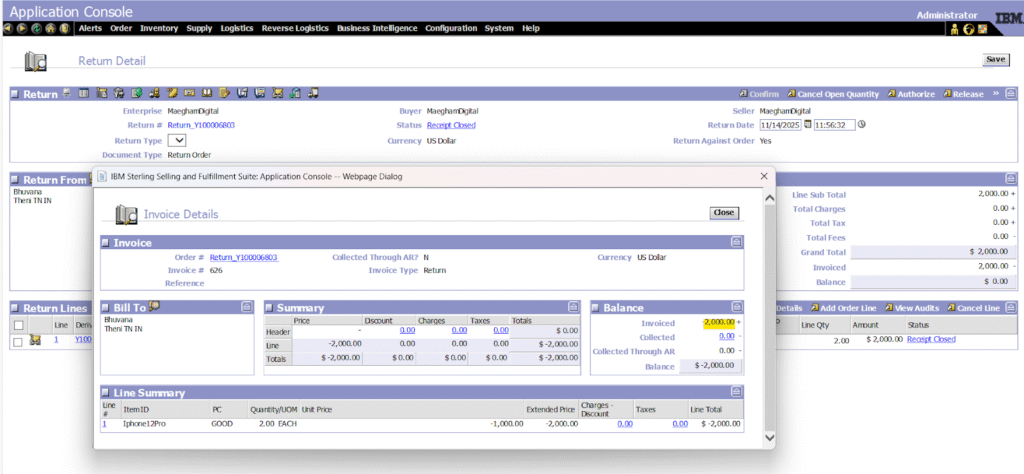The image size is (1024, 474).
Task: Click the dialog scrollbar down arrow
Action: tap(769, 438)
